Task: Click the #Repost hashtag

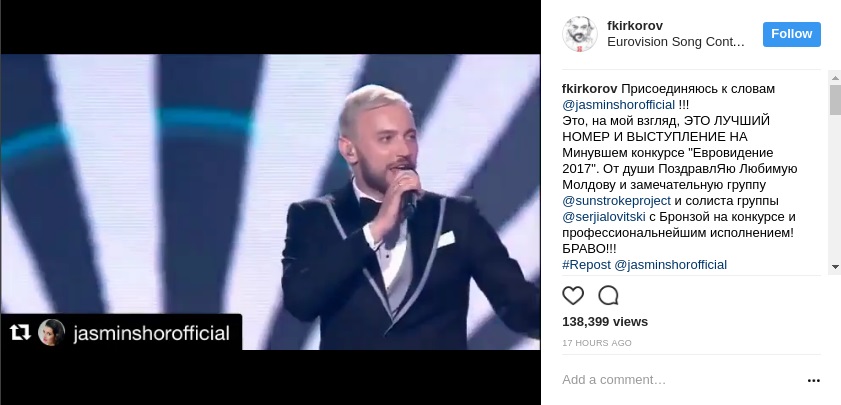Action: coord(586,265)
